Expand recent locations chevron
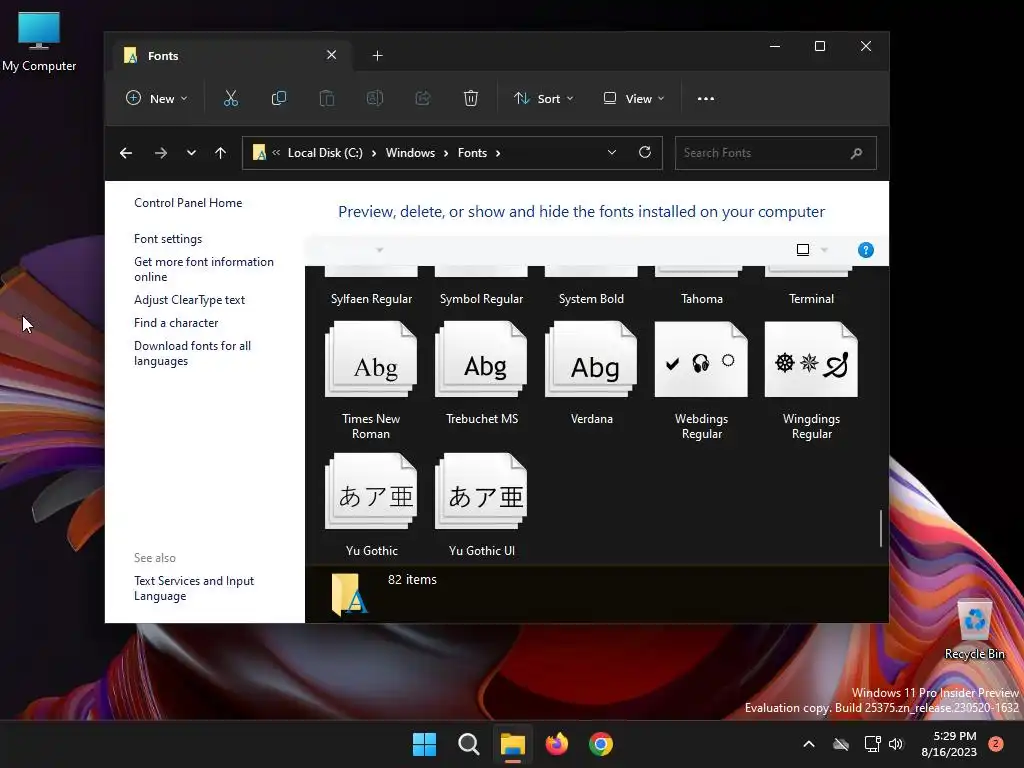1024x768 pixels. [191, 153]
